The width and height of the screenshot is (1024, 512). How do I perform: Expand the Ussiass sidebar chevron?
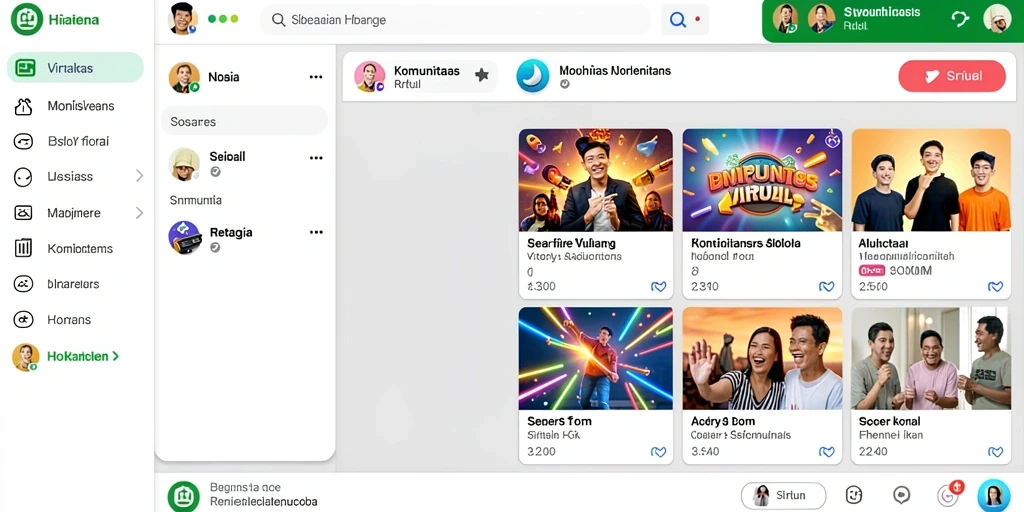click(x=139, y=176)
